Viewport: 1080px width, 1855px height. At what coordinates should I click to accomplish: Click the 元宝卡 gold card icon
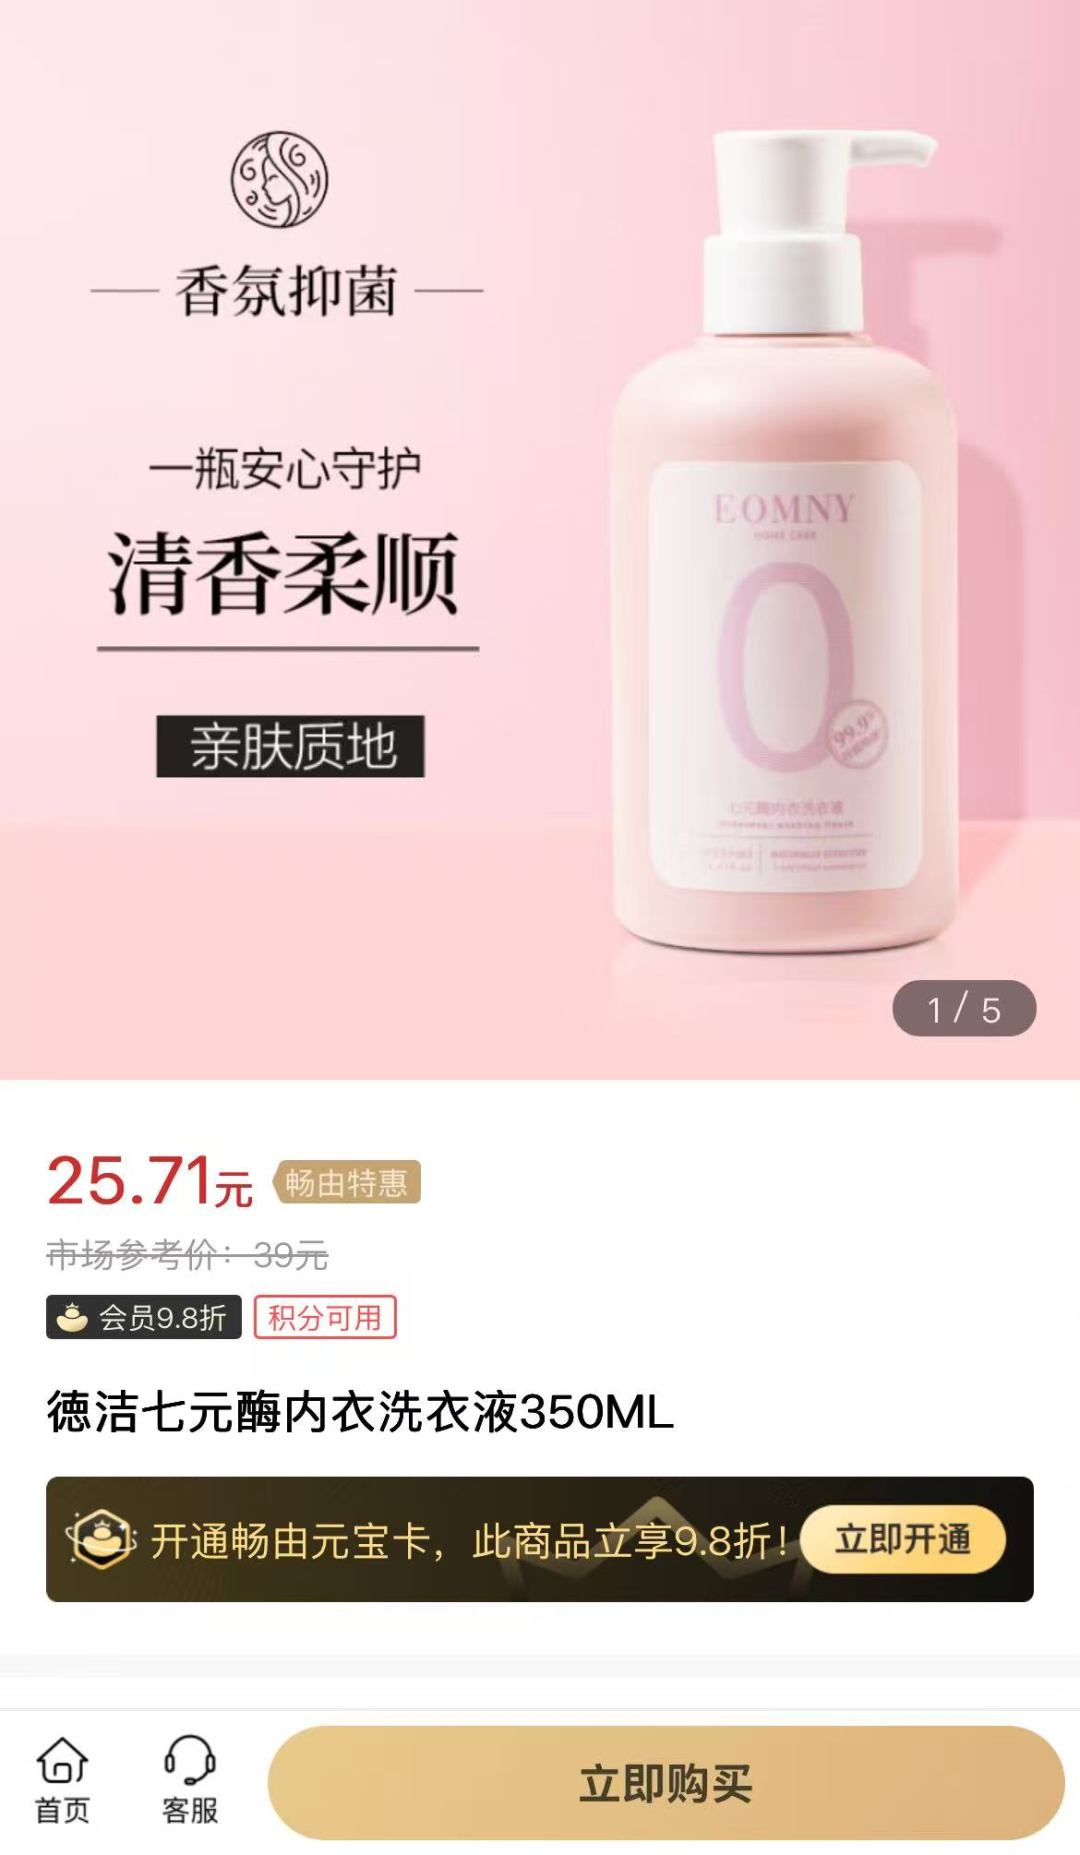coord(101,1539)
